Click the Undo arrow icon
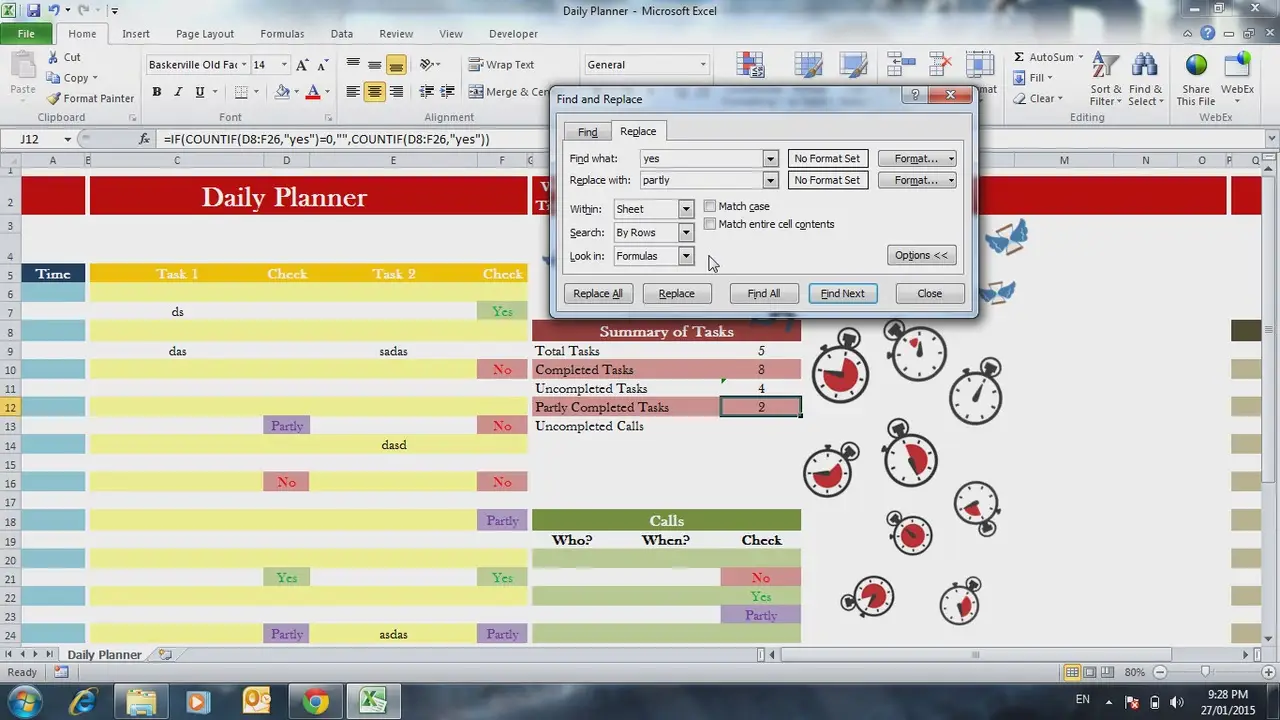 coord(56,11)
